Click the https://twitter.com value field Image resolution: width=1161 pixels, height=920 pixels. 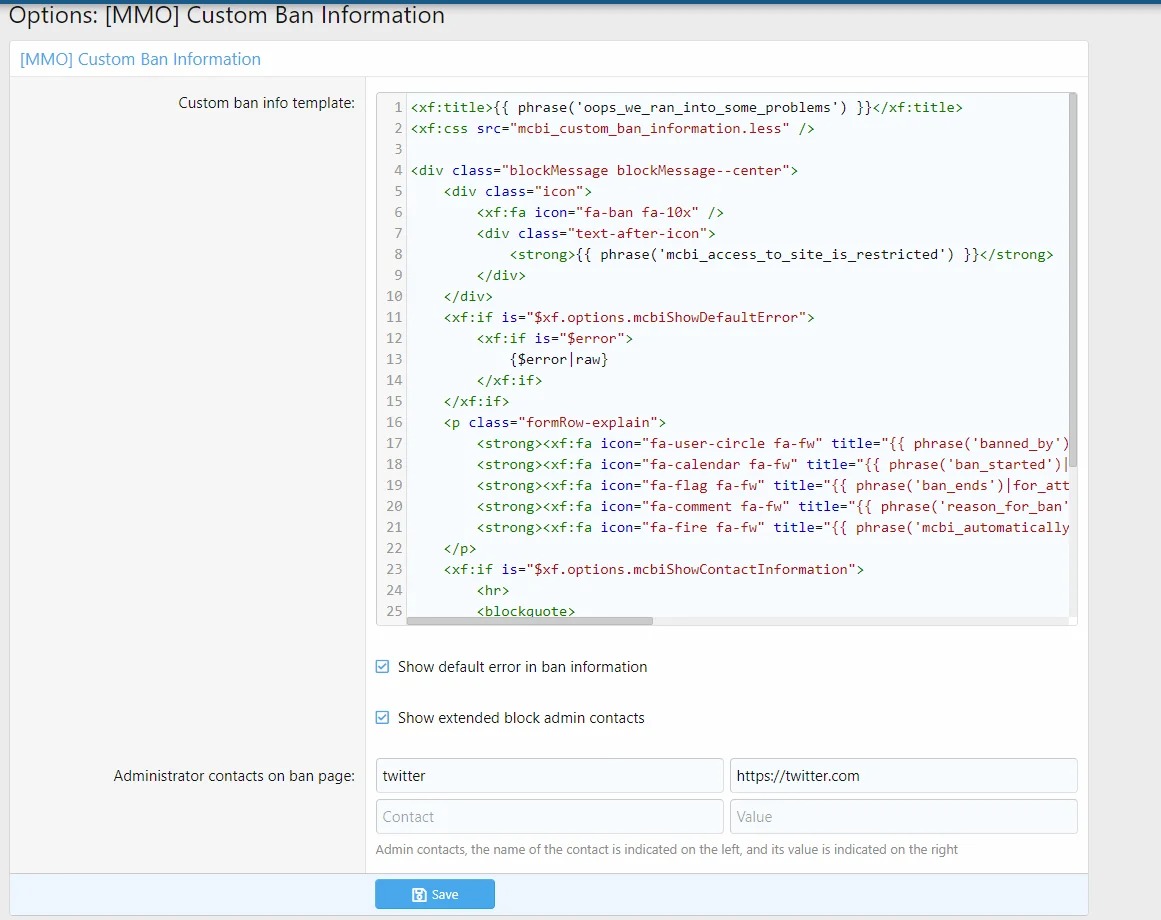coord(903,775)
